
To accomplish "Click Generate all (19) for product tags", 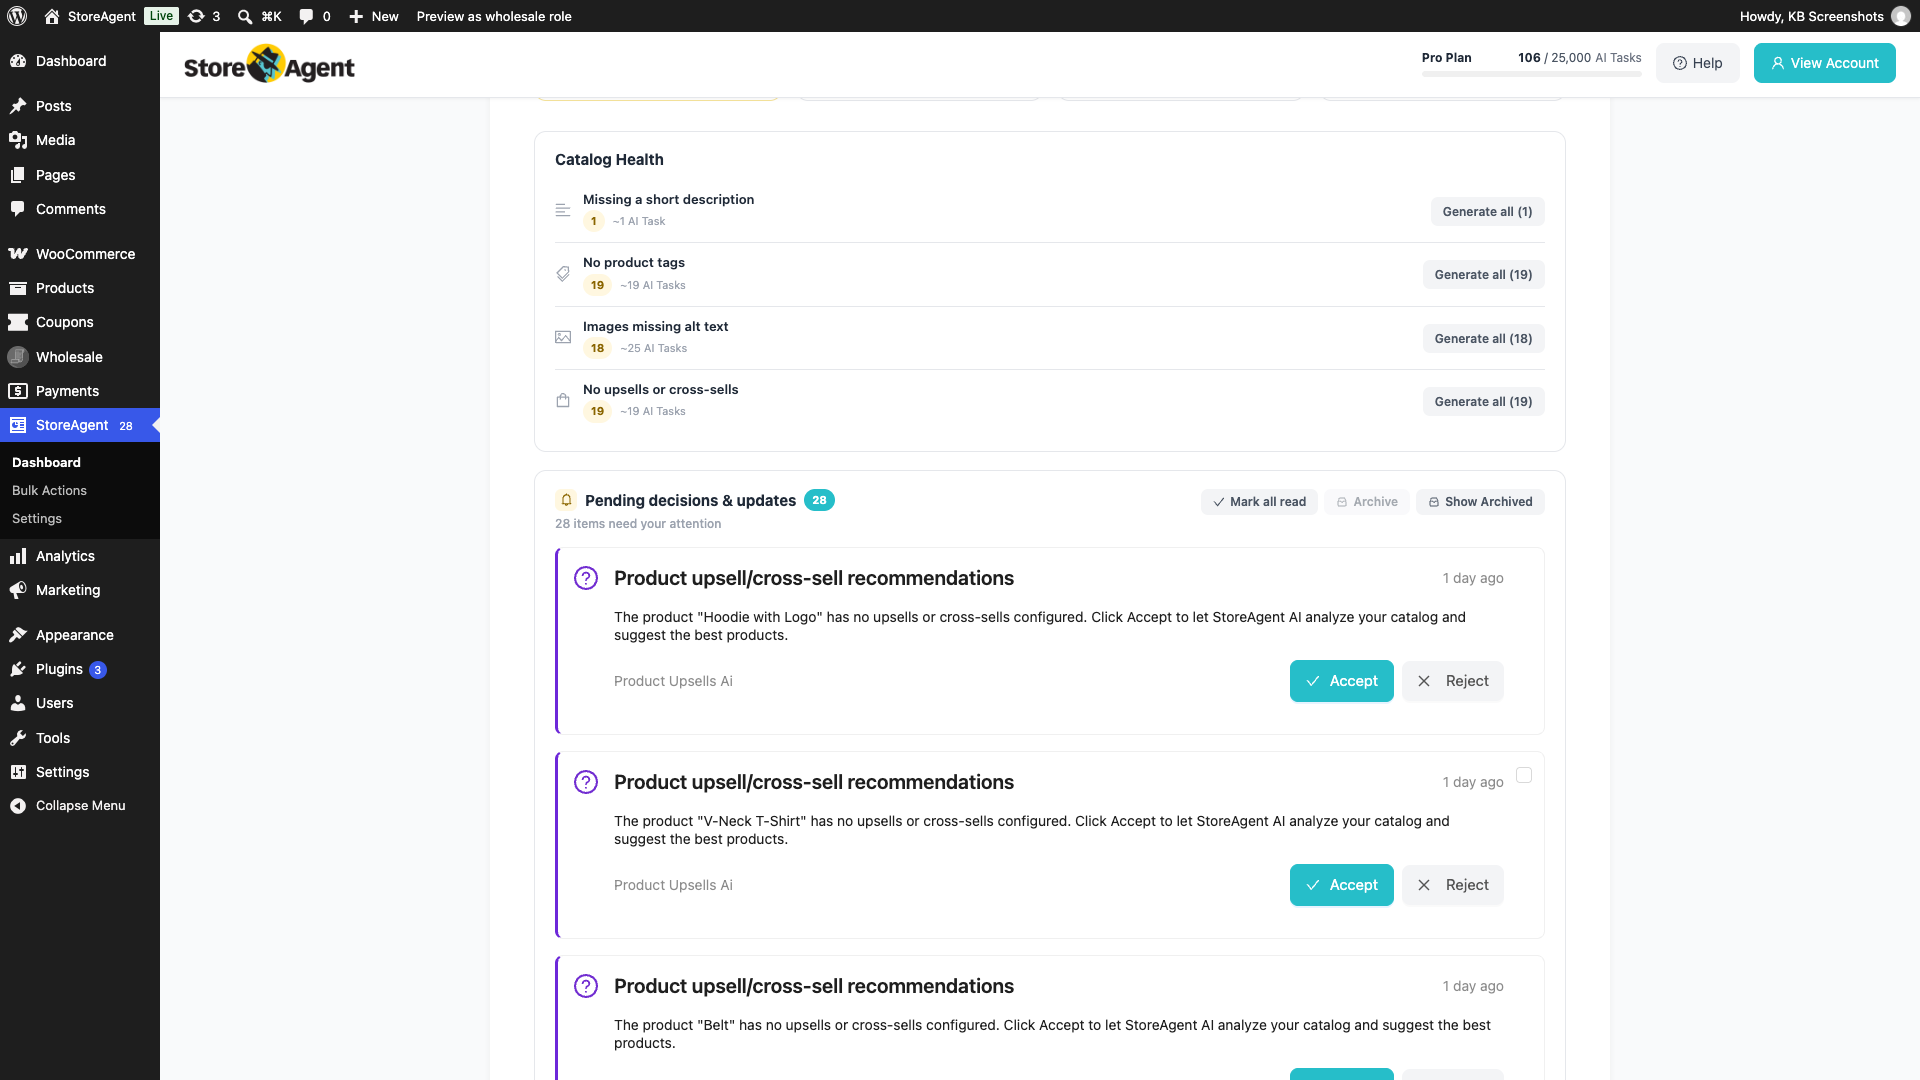I will coord(1483,275).
